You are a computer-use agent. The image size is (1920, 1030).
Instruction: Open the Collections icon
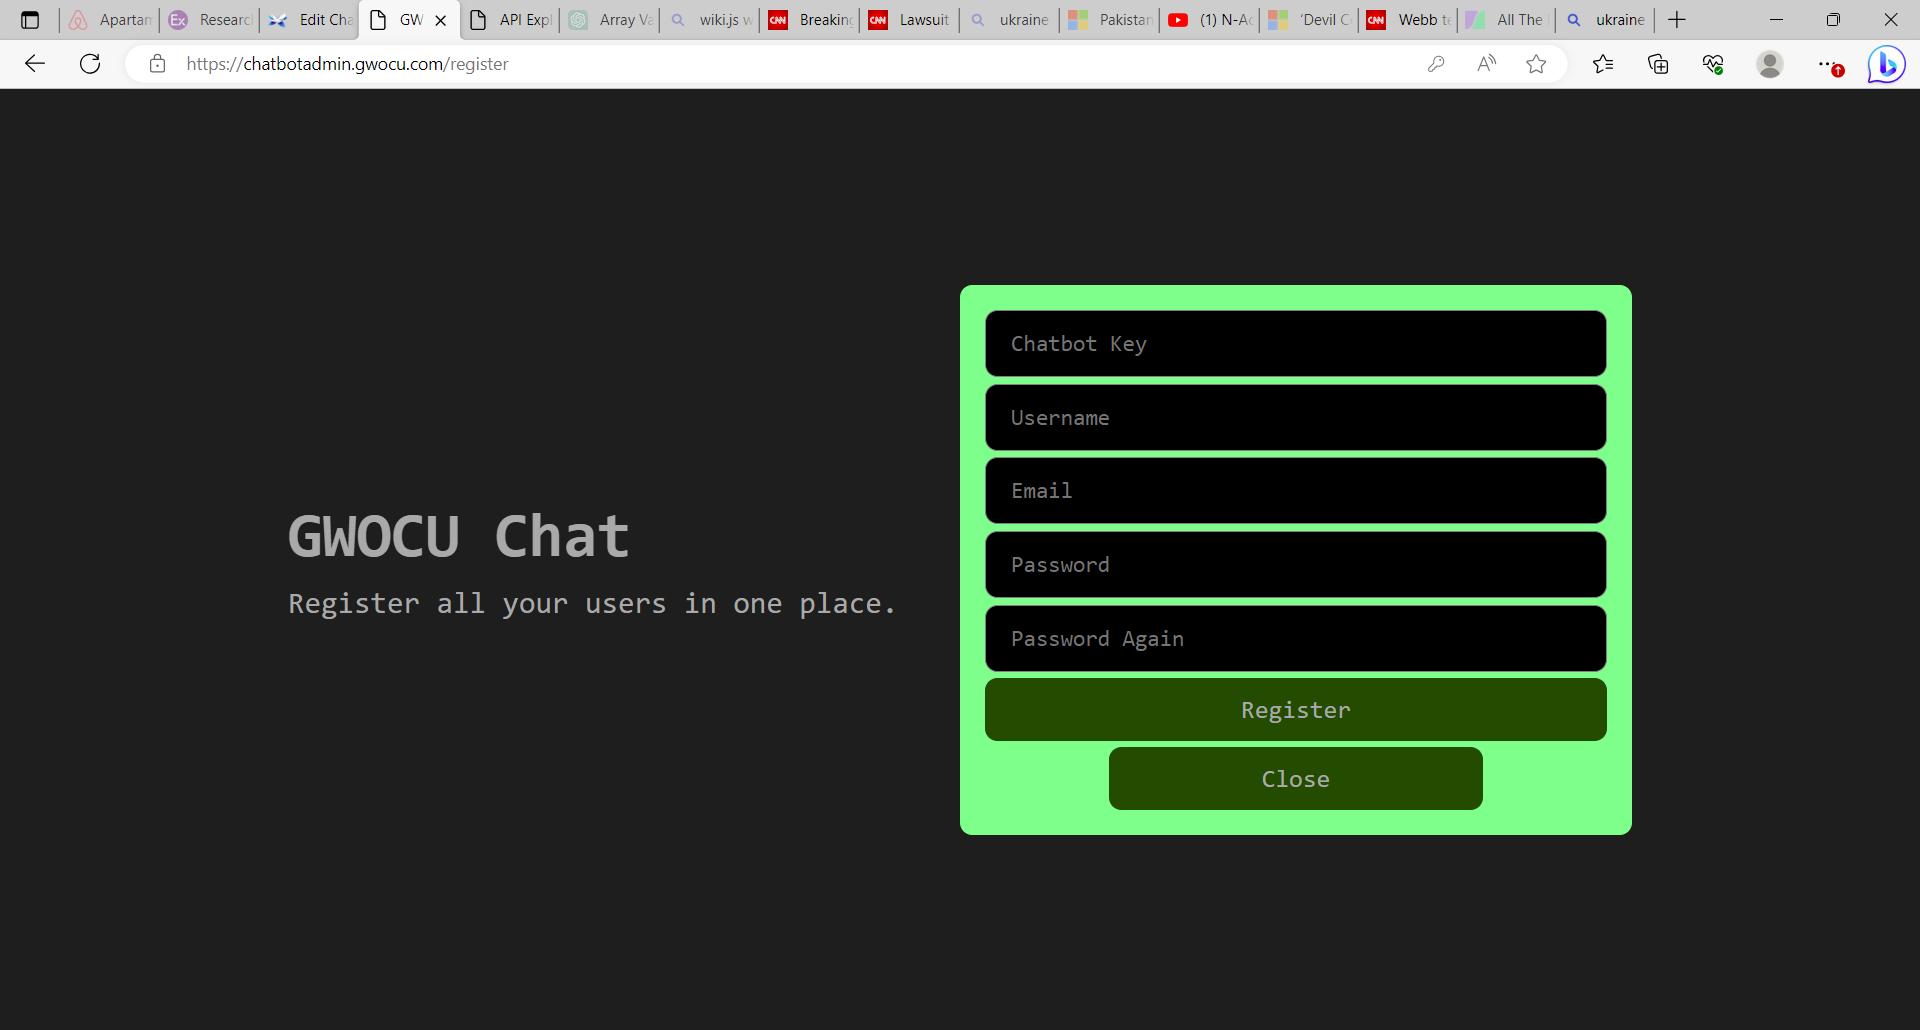click(x=1658, y=64)
